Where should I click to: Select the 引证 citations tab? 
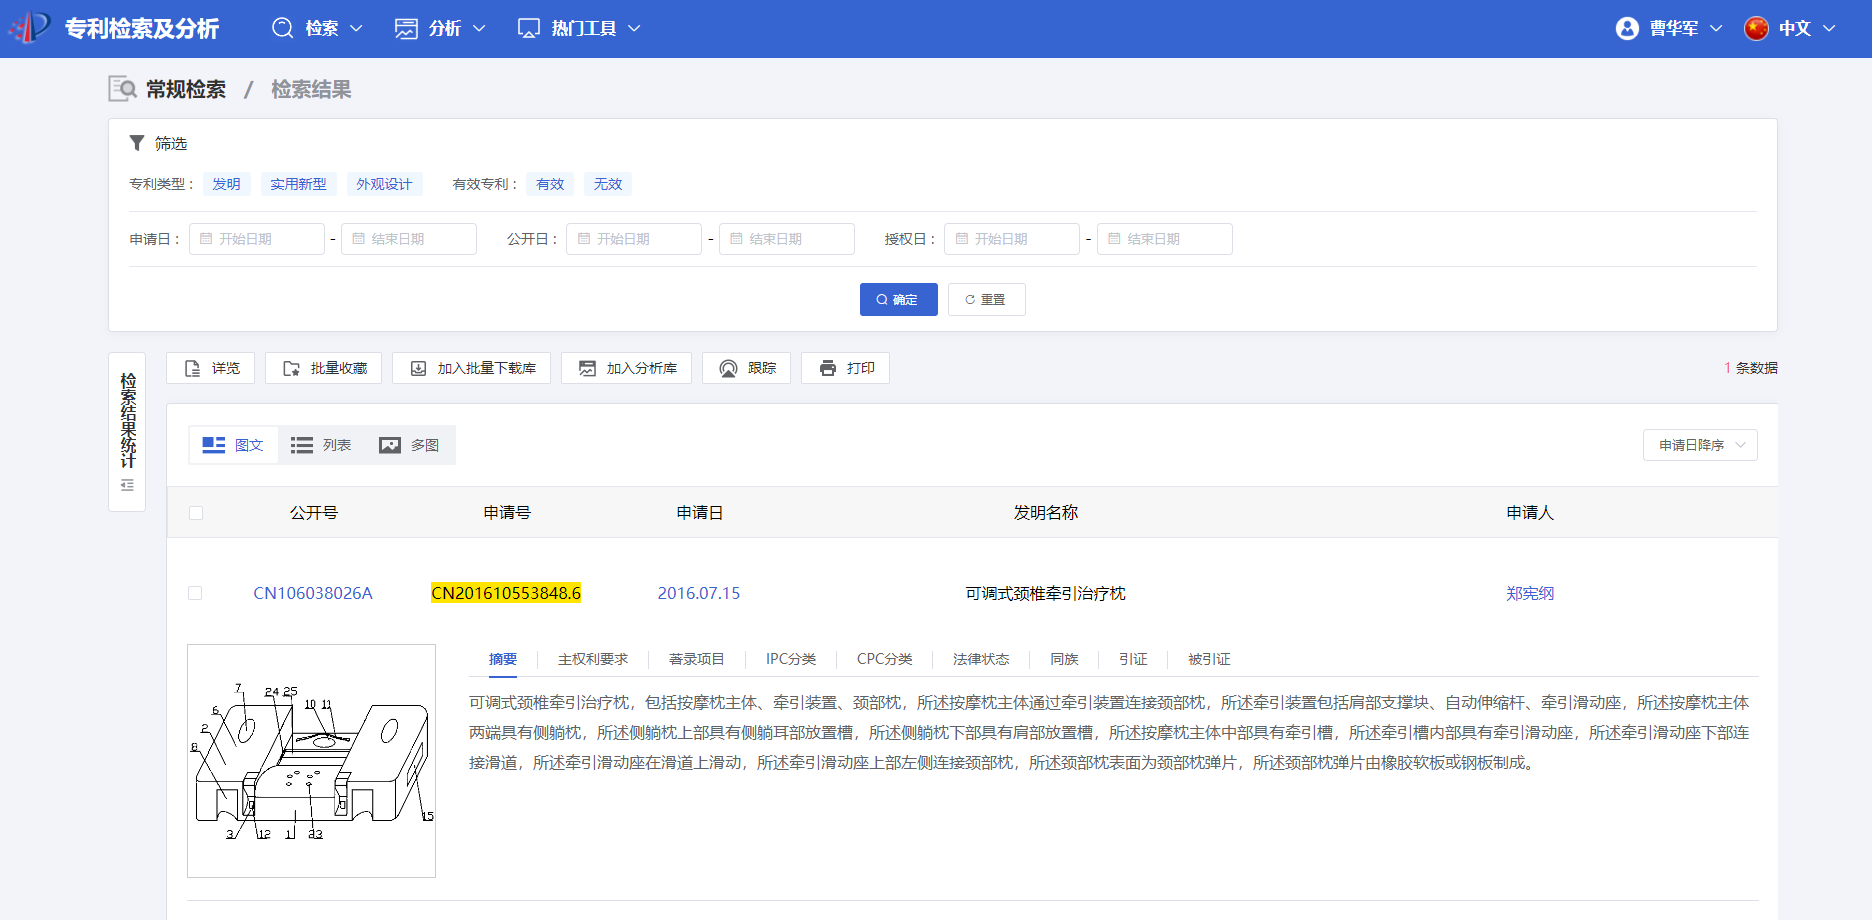click(x=1133, y=659)
